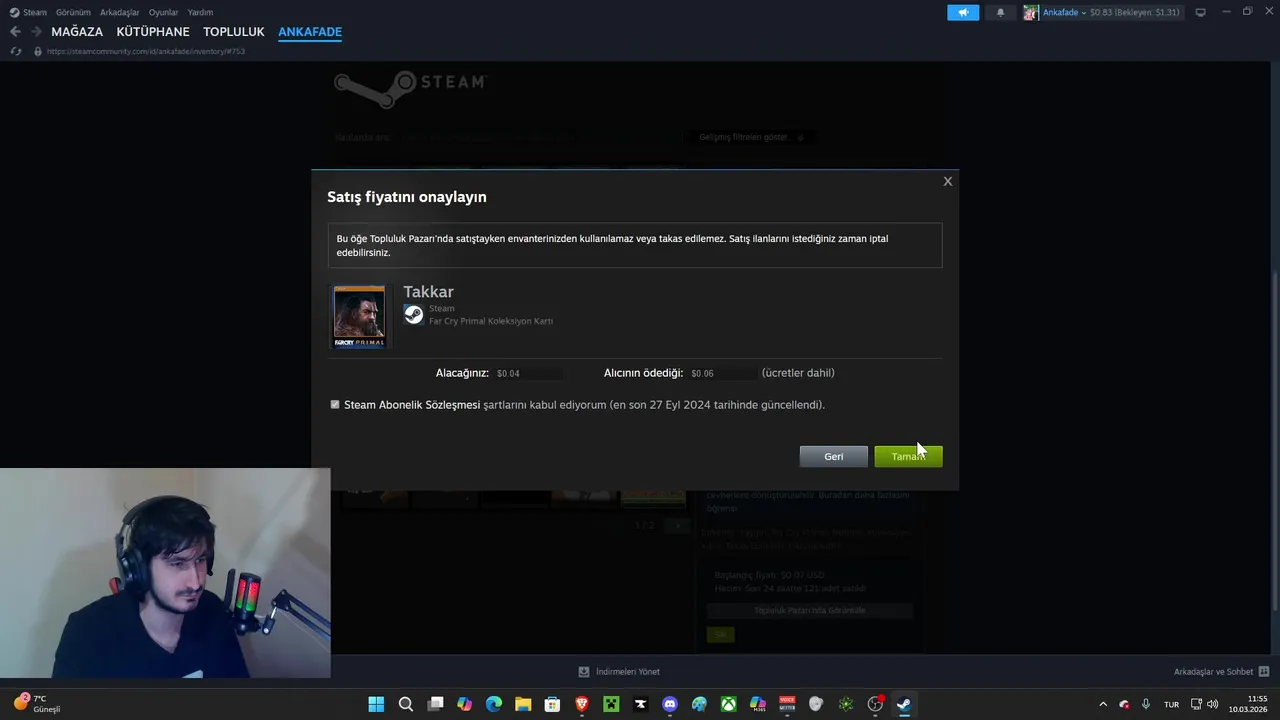Switch to the TOPLULUK tab
This screenshot has width=1280, height=720.
click(x=234, y=32)
